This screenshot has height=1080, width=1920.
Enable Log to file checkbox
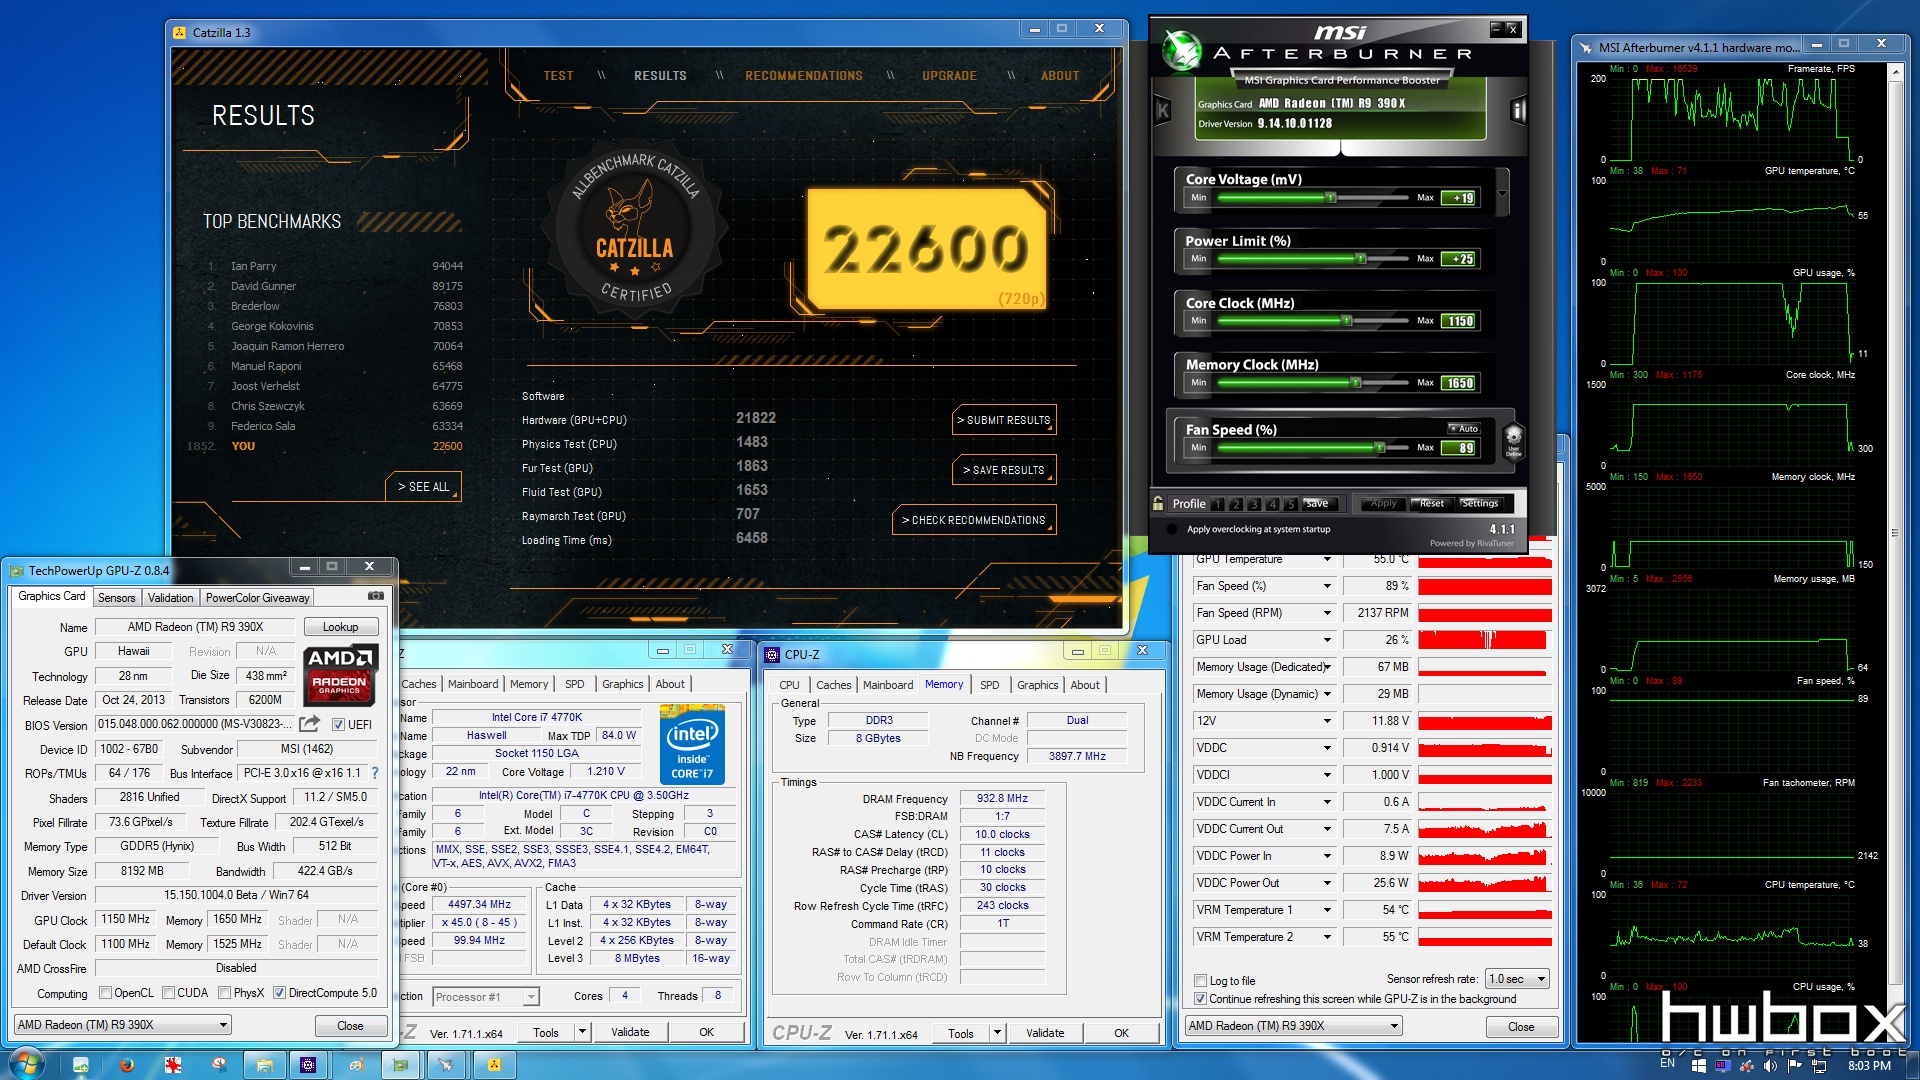(1200, 981)
